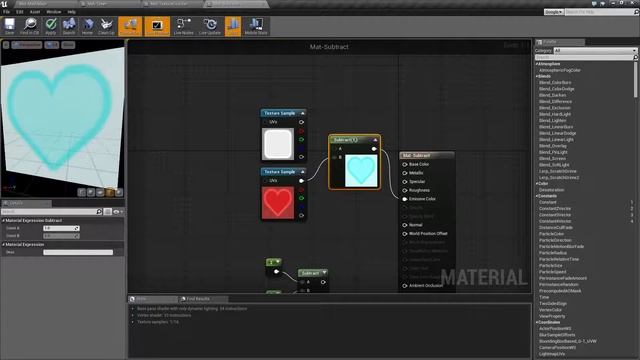
Task: Select the VertexColor palette entry
Action: pos(550,310)
